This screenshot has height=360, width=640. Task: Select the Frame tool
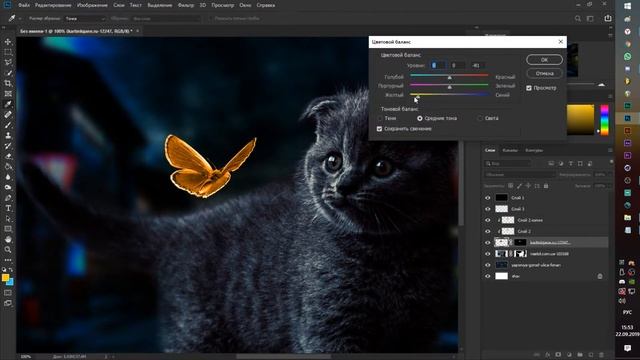[8, 94]
